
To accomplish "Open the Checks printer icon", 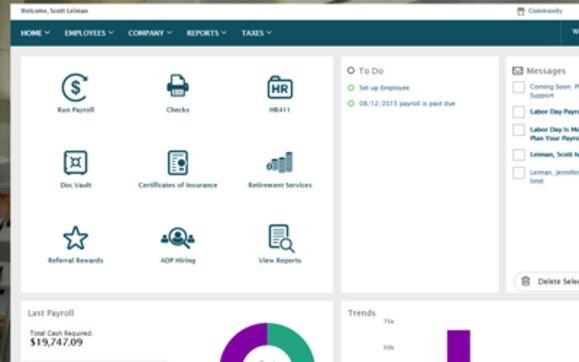I will click(178, 86).
